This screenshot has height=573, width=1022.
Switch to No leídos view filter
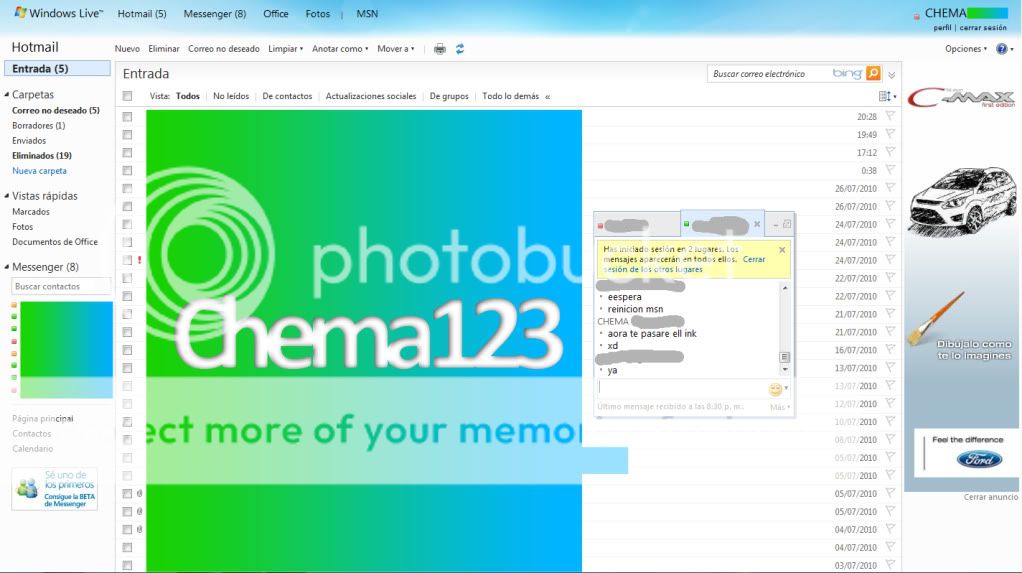231,96
